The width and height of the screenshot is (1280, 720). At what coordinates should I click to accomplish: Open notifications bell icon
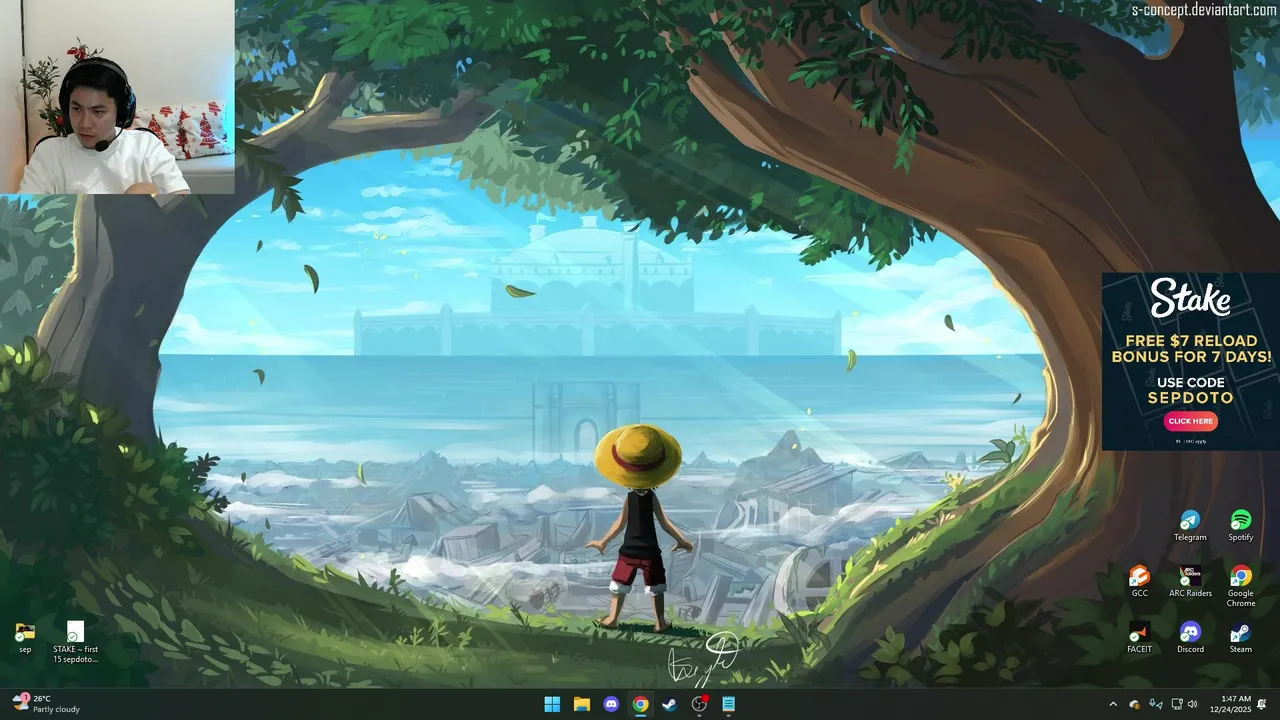[1263, 704]
